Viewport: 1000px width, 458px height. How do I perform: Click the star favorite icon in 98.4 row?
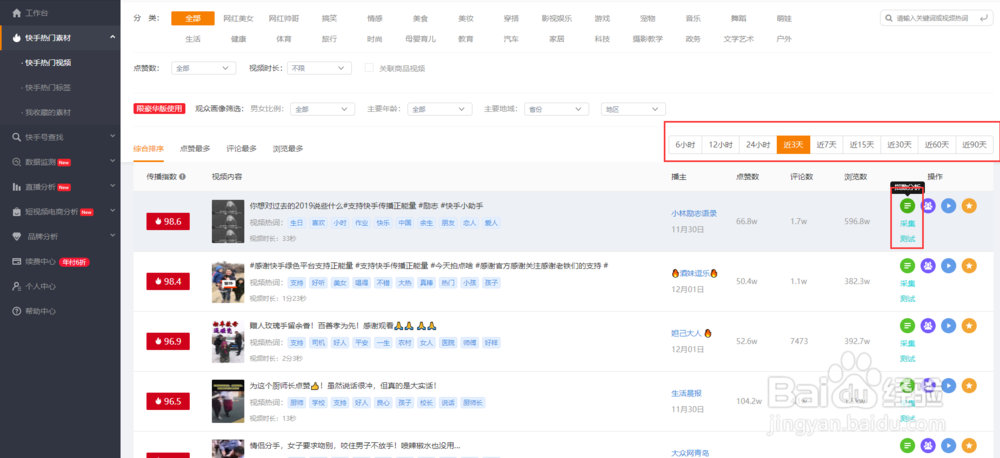[969, 265]
